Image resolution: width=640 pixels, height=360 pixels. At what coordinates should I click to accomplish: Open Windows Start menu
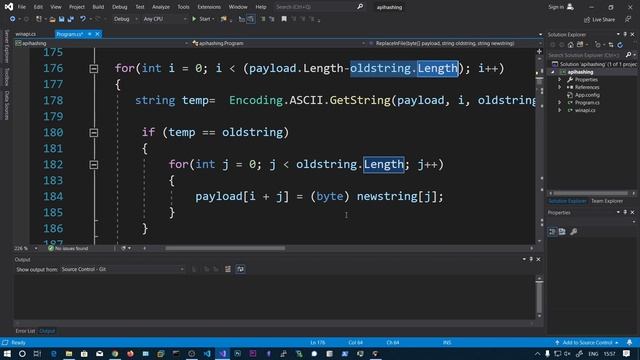[7, 353]
